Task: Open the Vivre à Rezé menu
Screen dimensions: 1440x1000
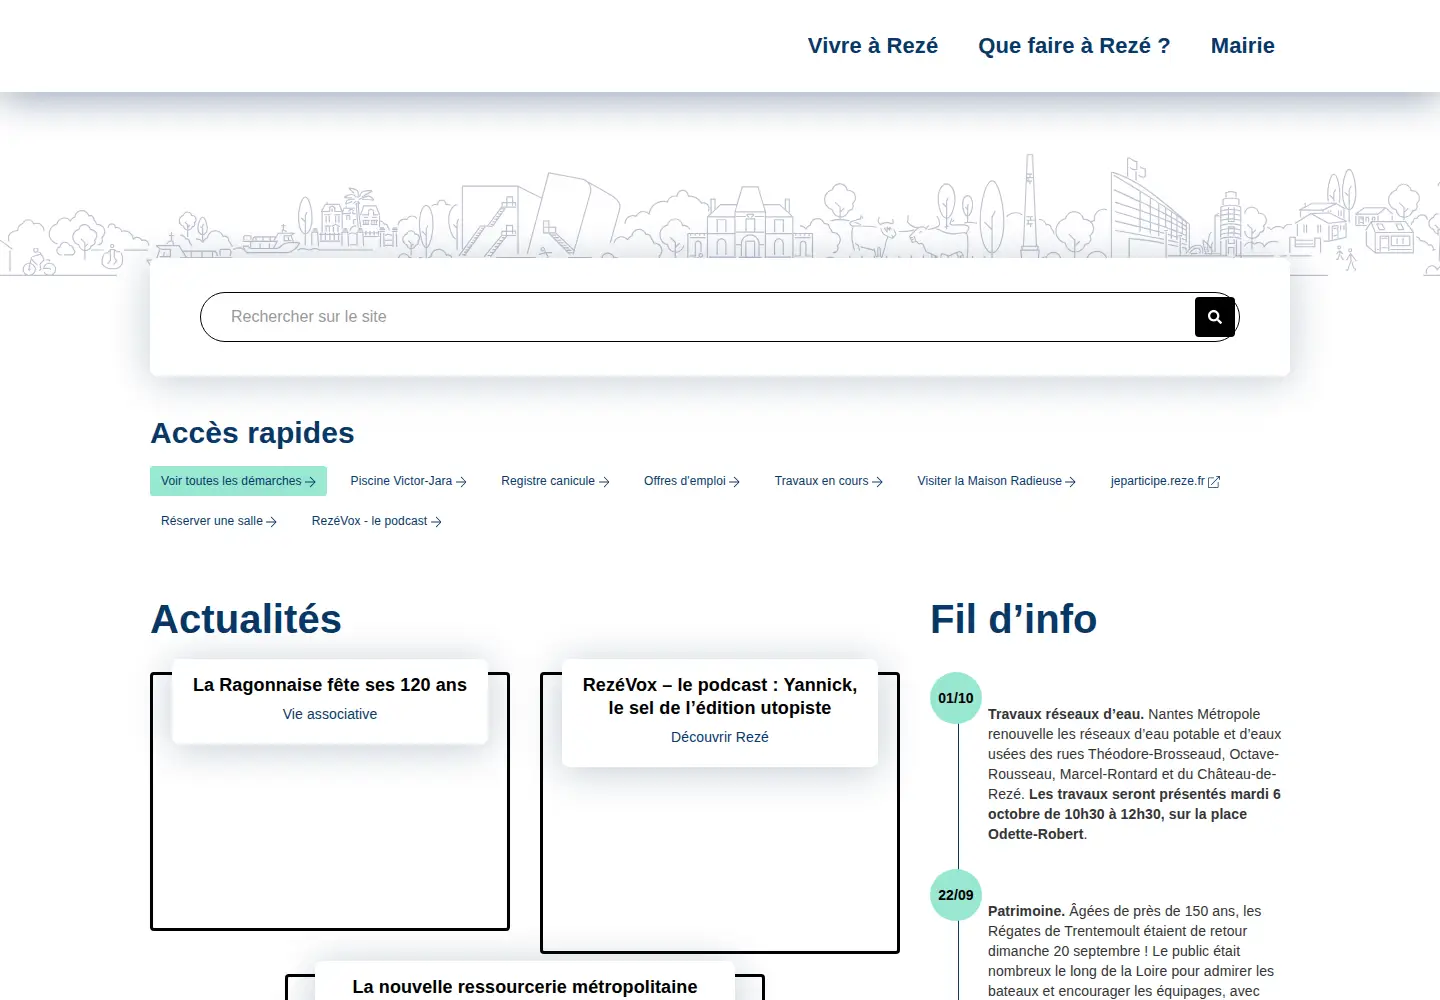Action: point(873,46)
